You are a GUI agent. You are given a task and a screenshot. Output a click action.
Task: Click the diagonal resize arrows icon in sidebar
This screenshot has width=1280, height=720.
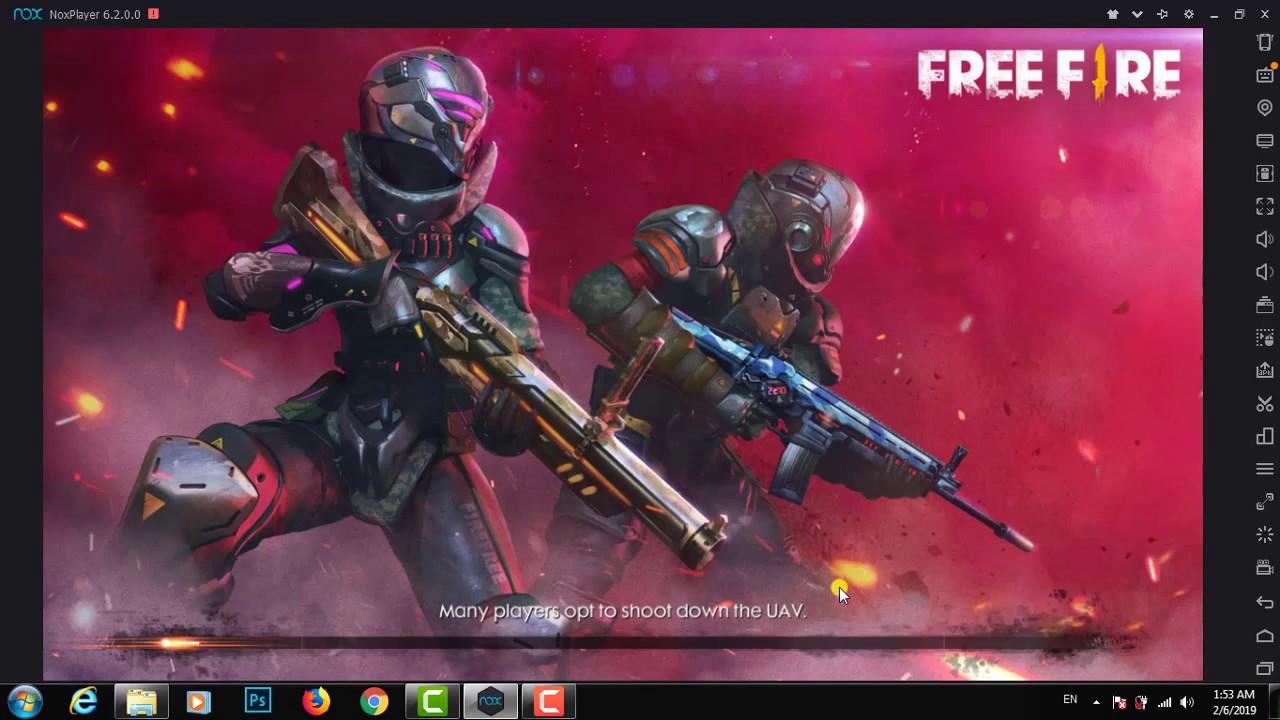pos(1265,502)
